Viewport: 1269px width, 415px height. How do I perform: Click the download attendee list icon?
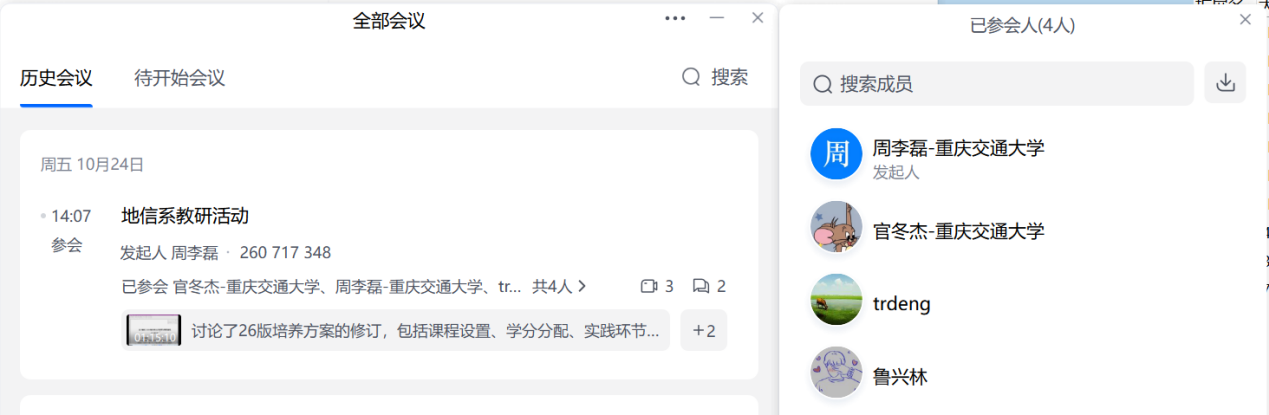[x=1225, y=83]
